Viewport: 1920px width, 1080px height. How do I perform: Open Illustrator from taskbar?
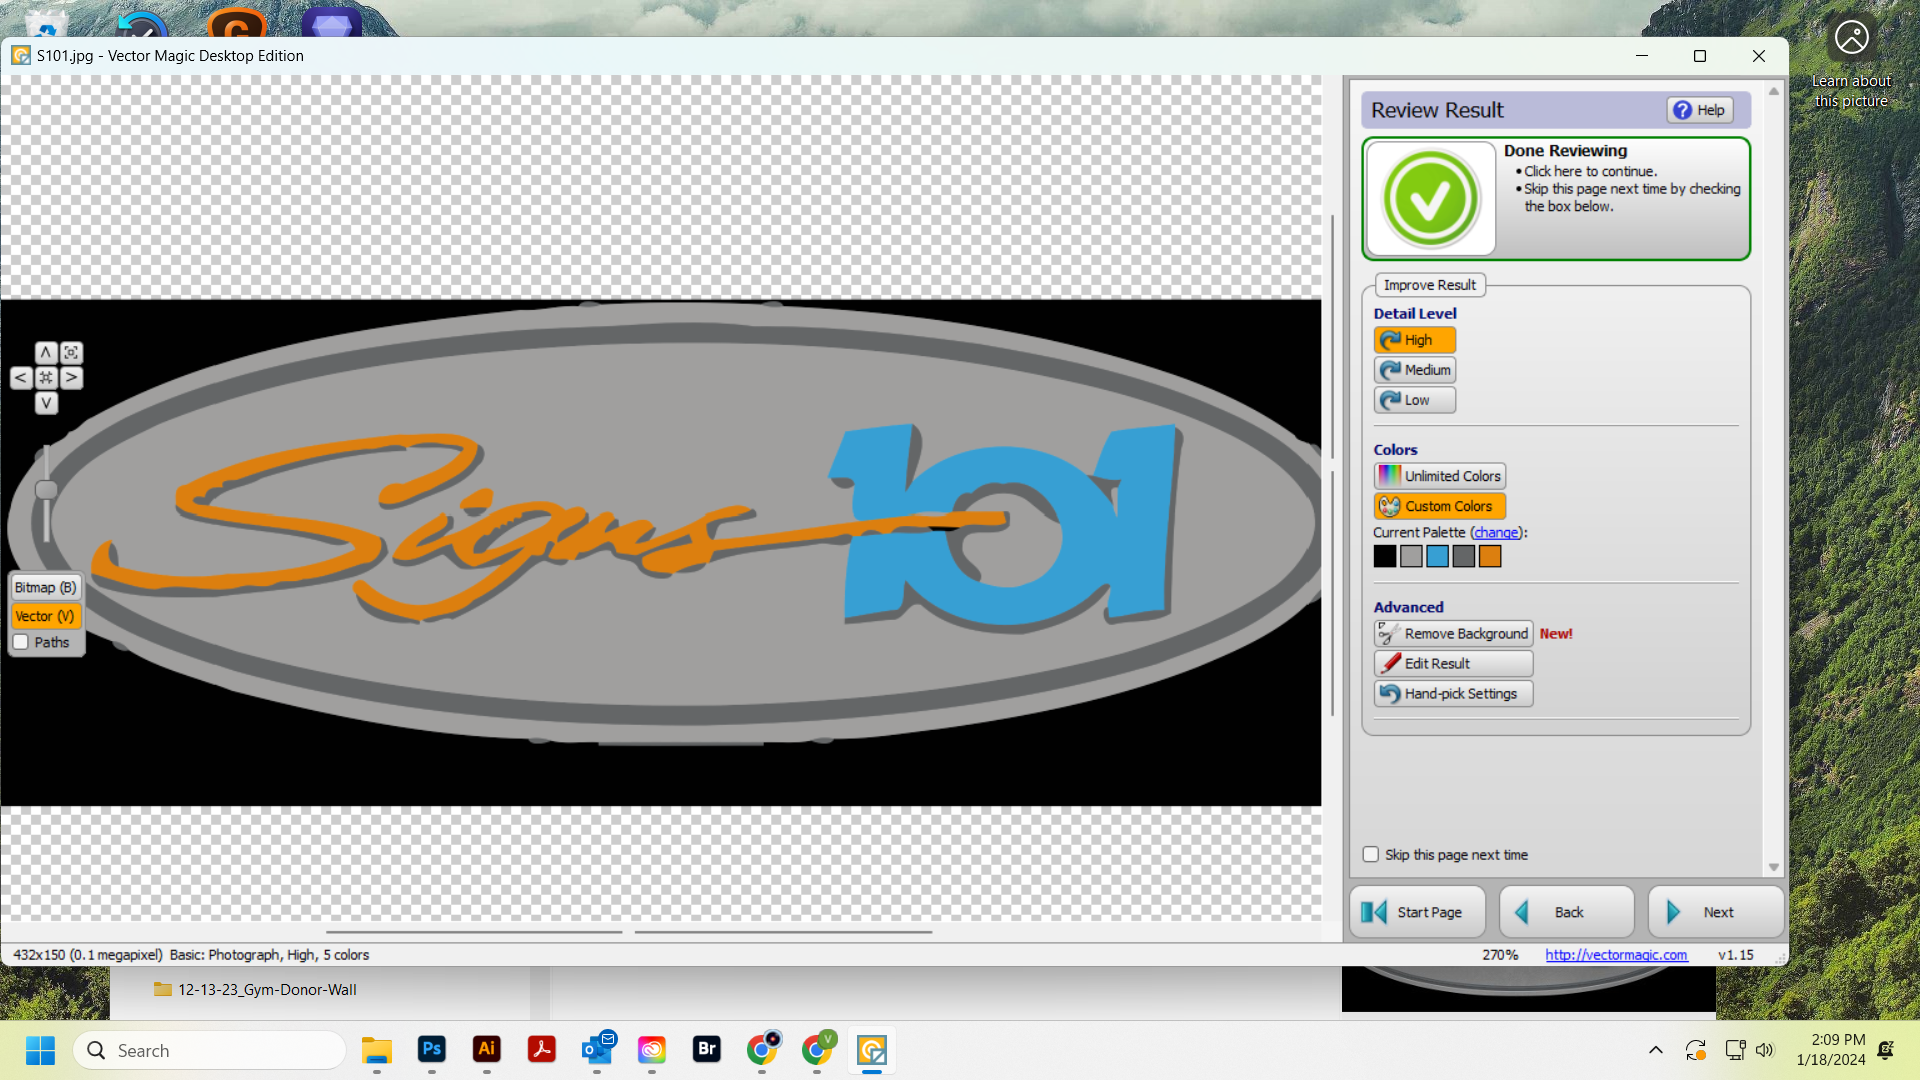[x=486, y=1049]
